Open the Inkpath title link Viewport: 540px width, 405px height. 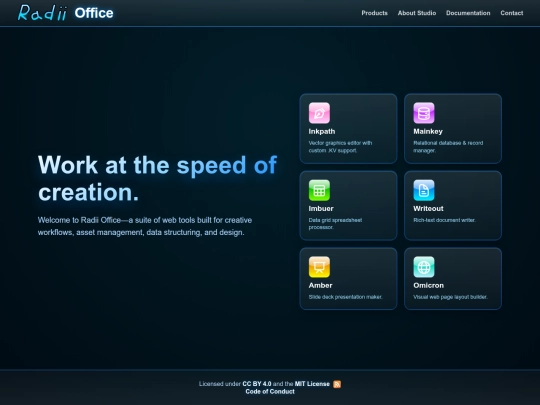[x=322, y=132]
